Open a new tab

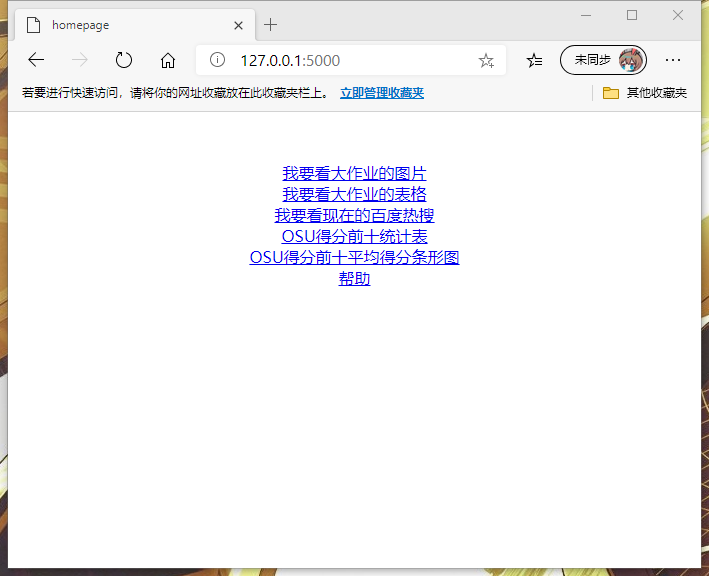point(270,25)
